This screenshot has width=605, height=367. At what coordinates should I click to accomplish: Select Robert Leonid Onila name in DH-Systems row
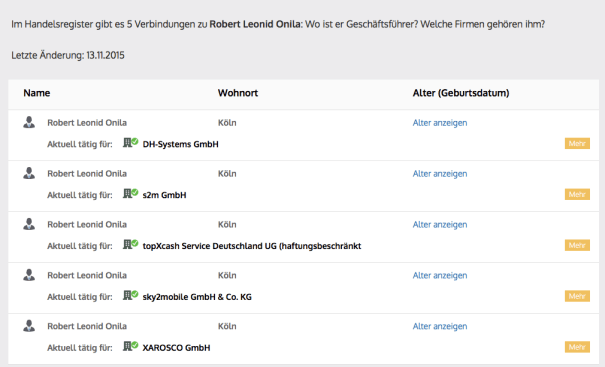(x=87, y=123)
